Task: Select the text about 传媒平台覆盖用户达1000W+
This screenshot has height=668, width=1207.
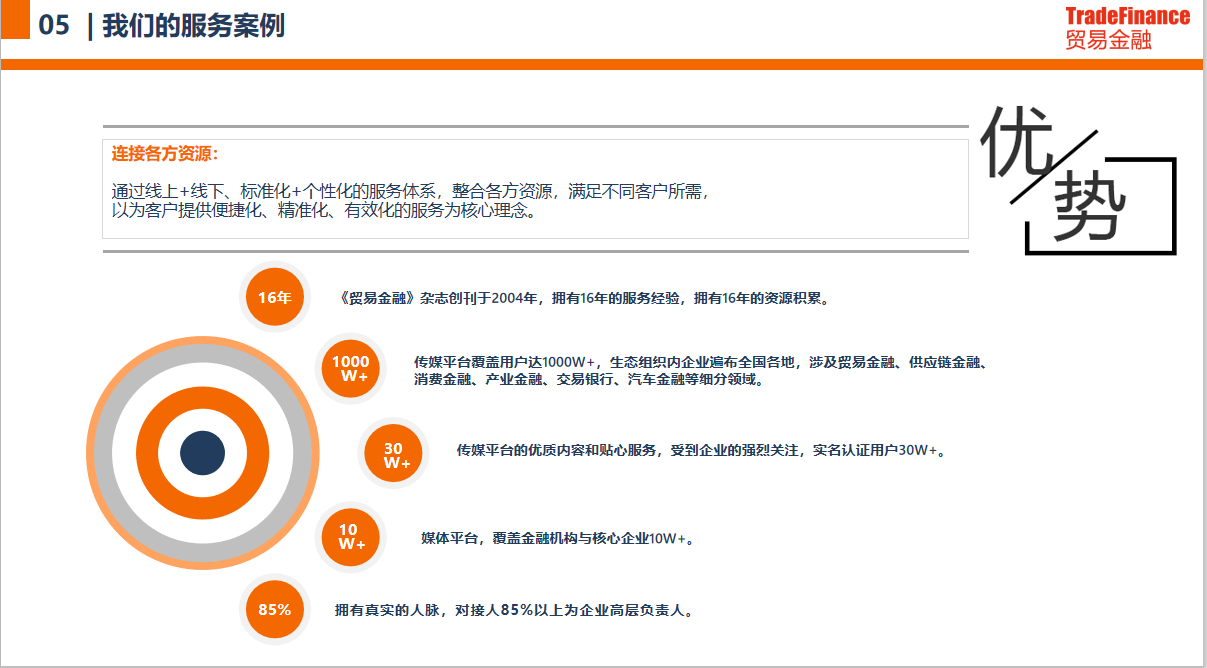Action: click(700, 370)
